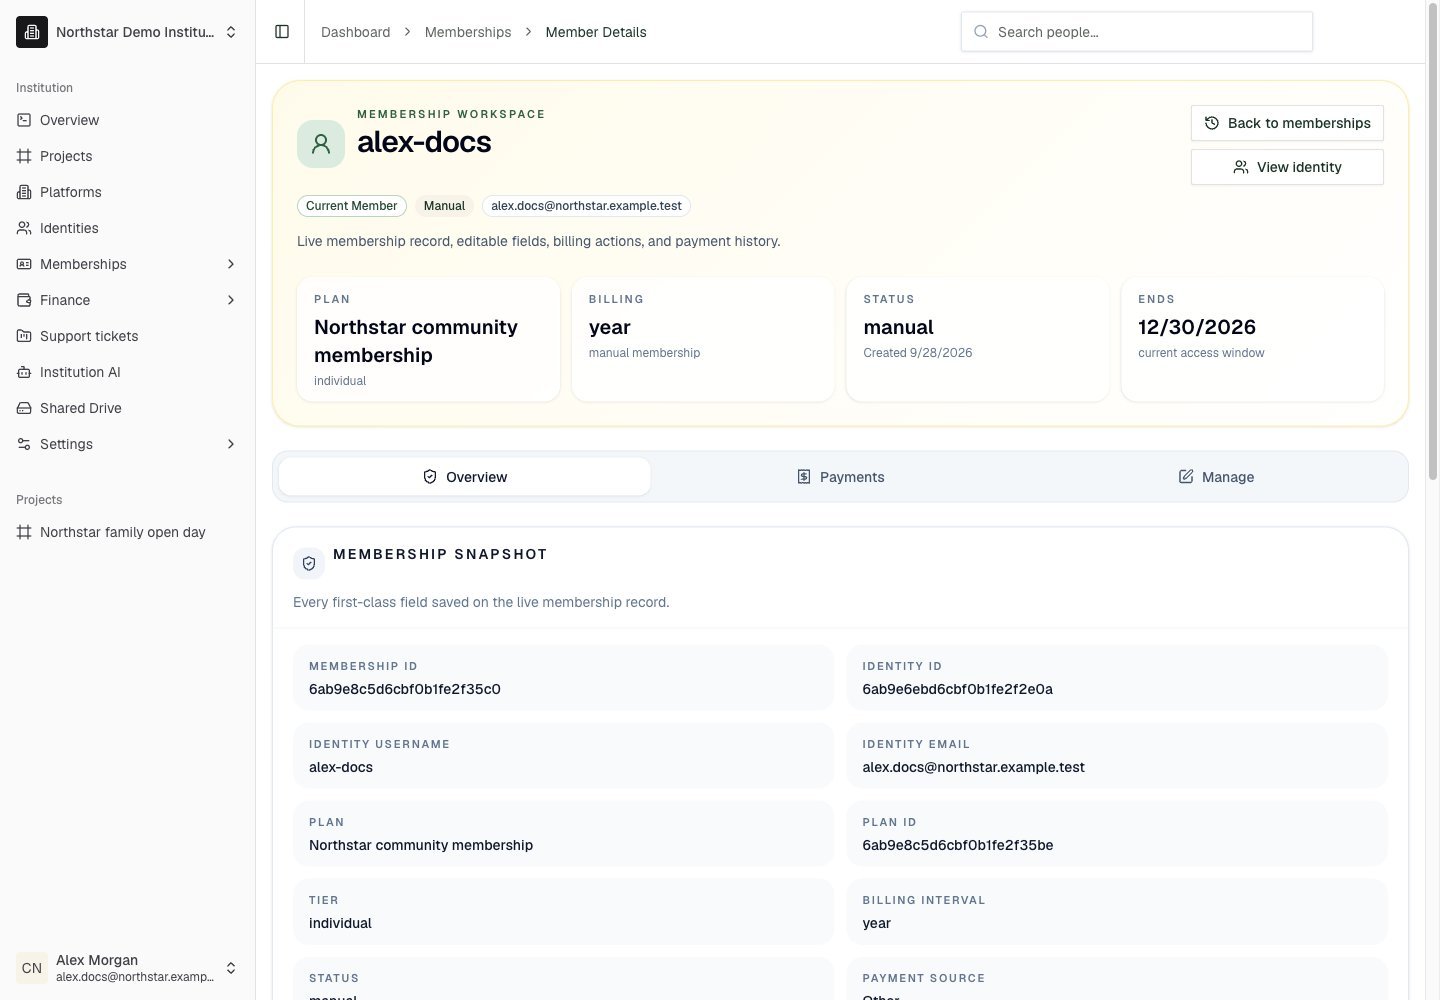Go to Memberships breadcrumb link
Image resolution: width=1440 pixels, height=1000 pixels.
pos(468,32)
